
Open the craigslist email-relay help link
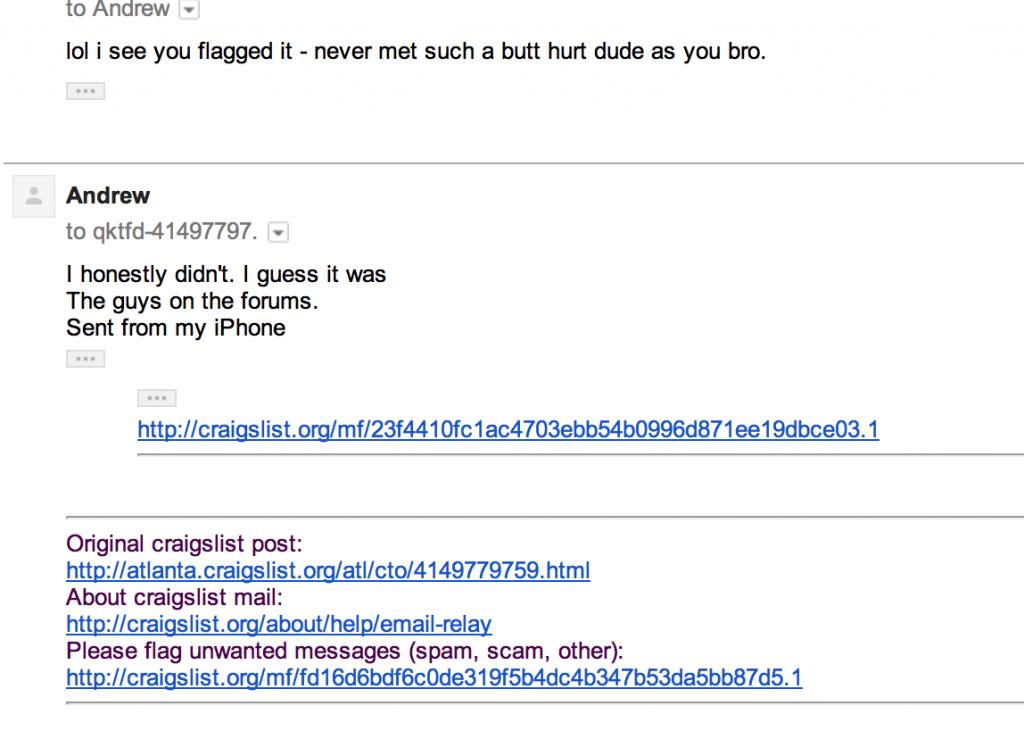pyautogui.click(x=279, y=625)
